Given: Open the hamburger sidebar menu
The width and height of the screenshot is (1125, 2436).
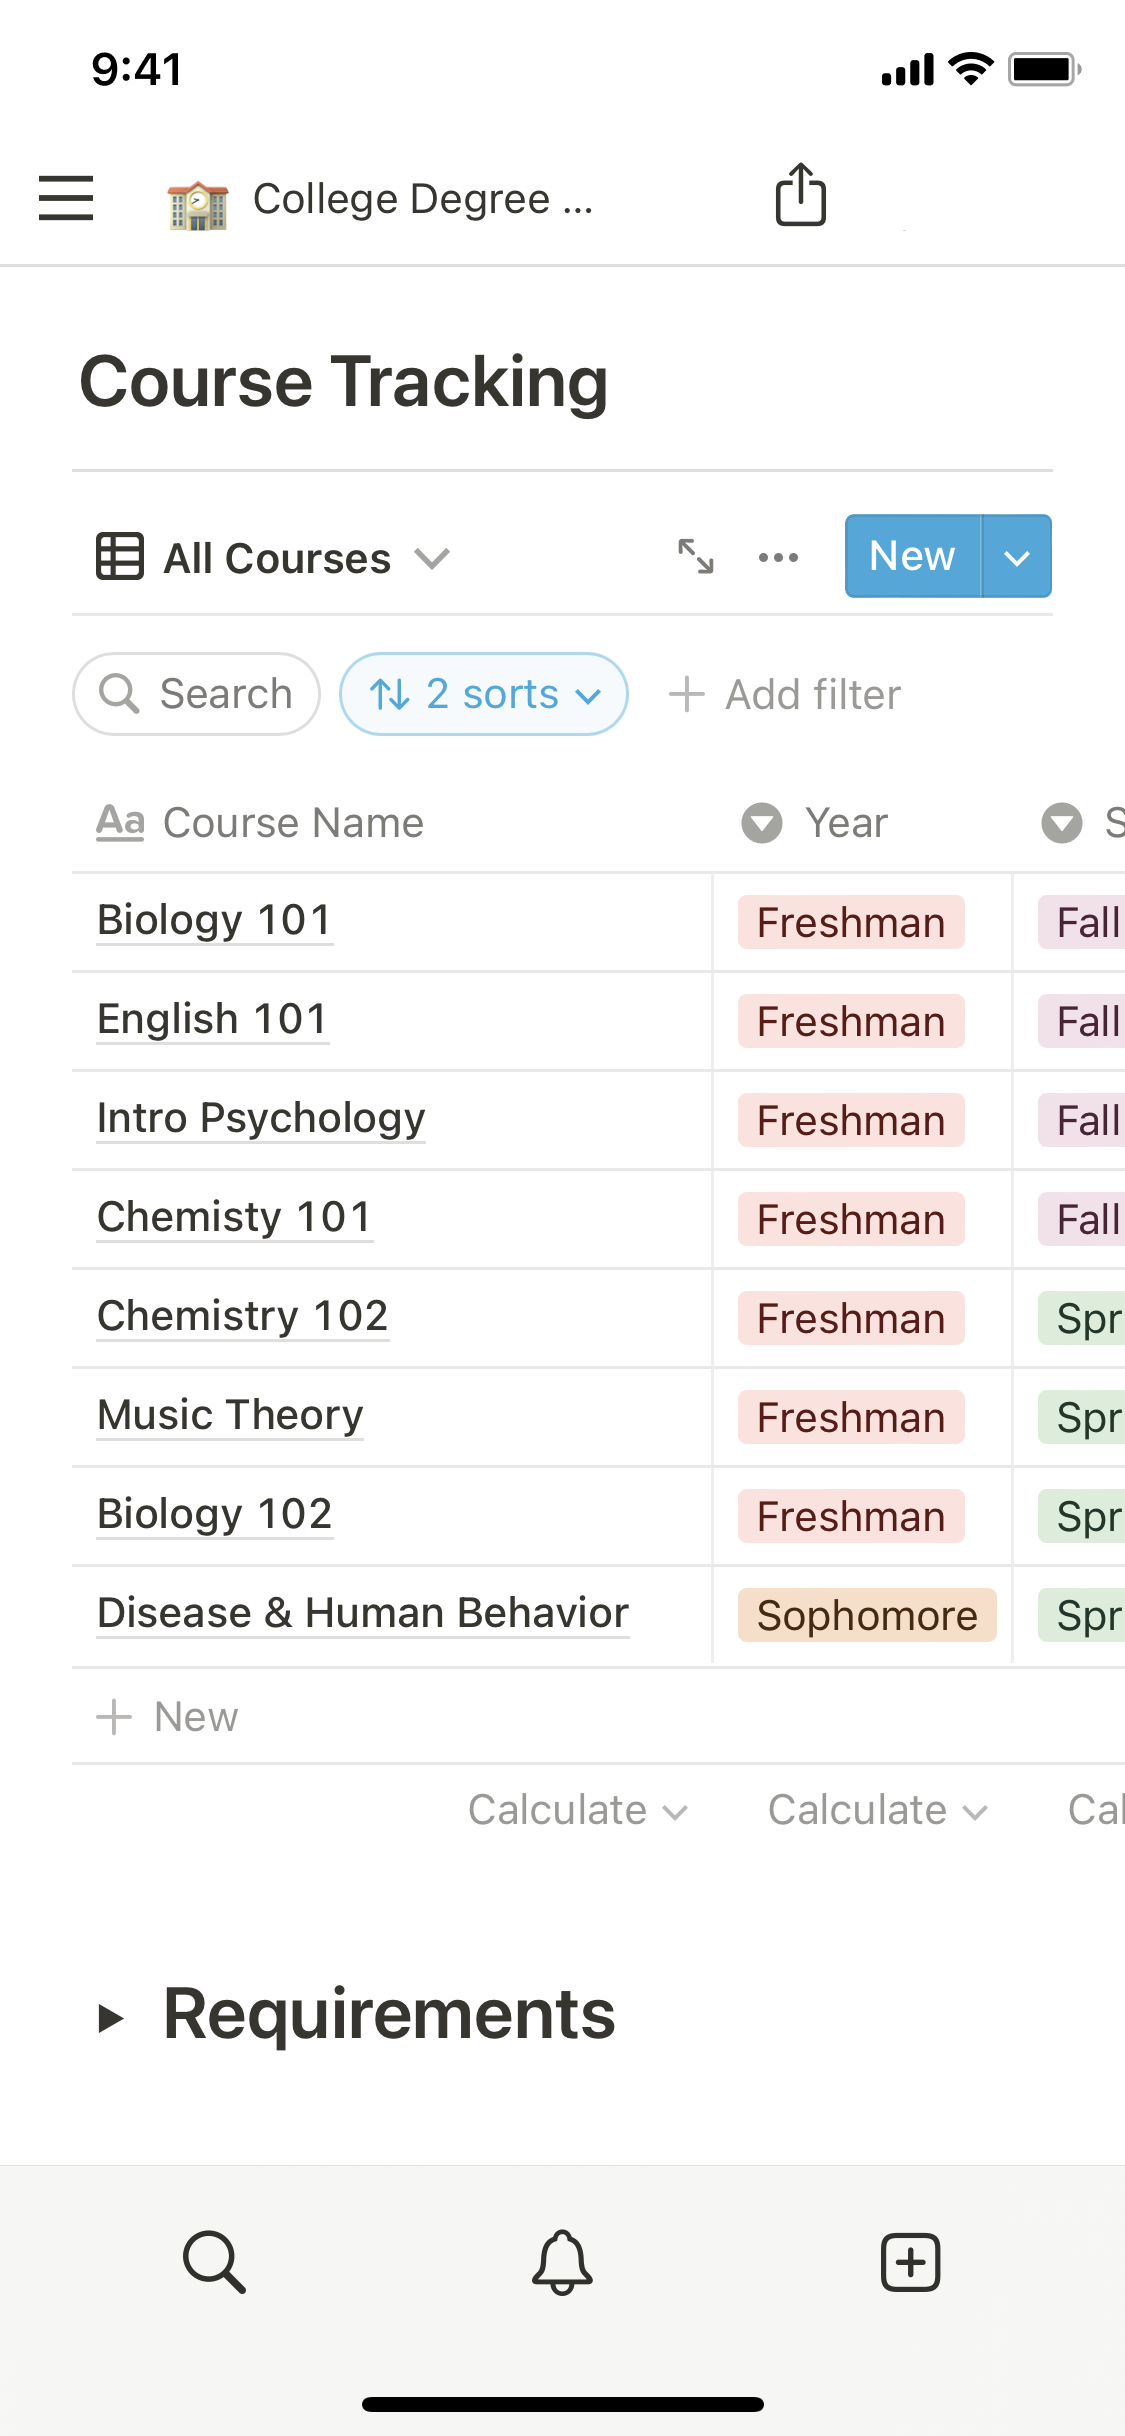Looking at the screenshot, I should pos(66,197).
